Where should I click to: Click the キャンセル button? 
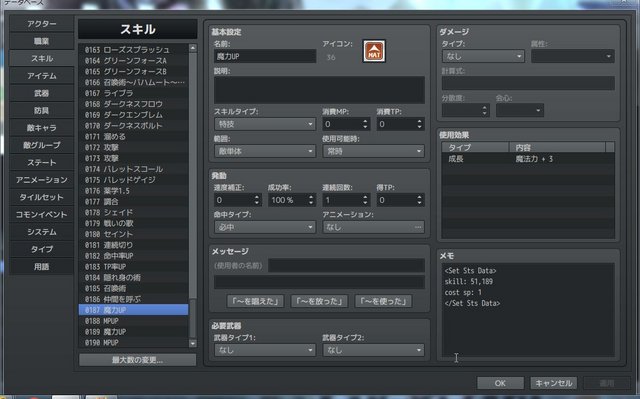pyautogui.click(x=553, y=383)
